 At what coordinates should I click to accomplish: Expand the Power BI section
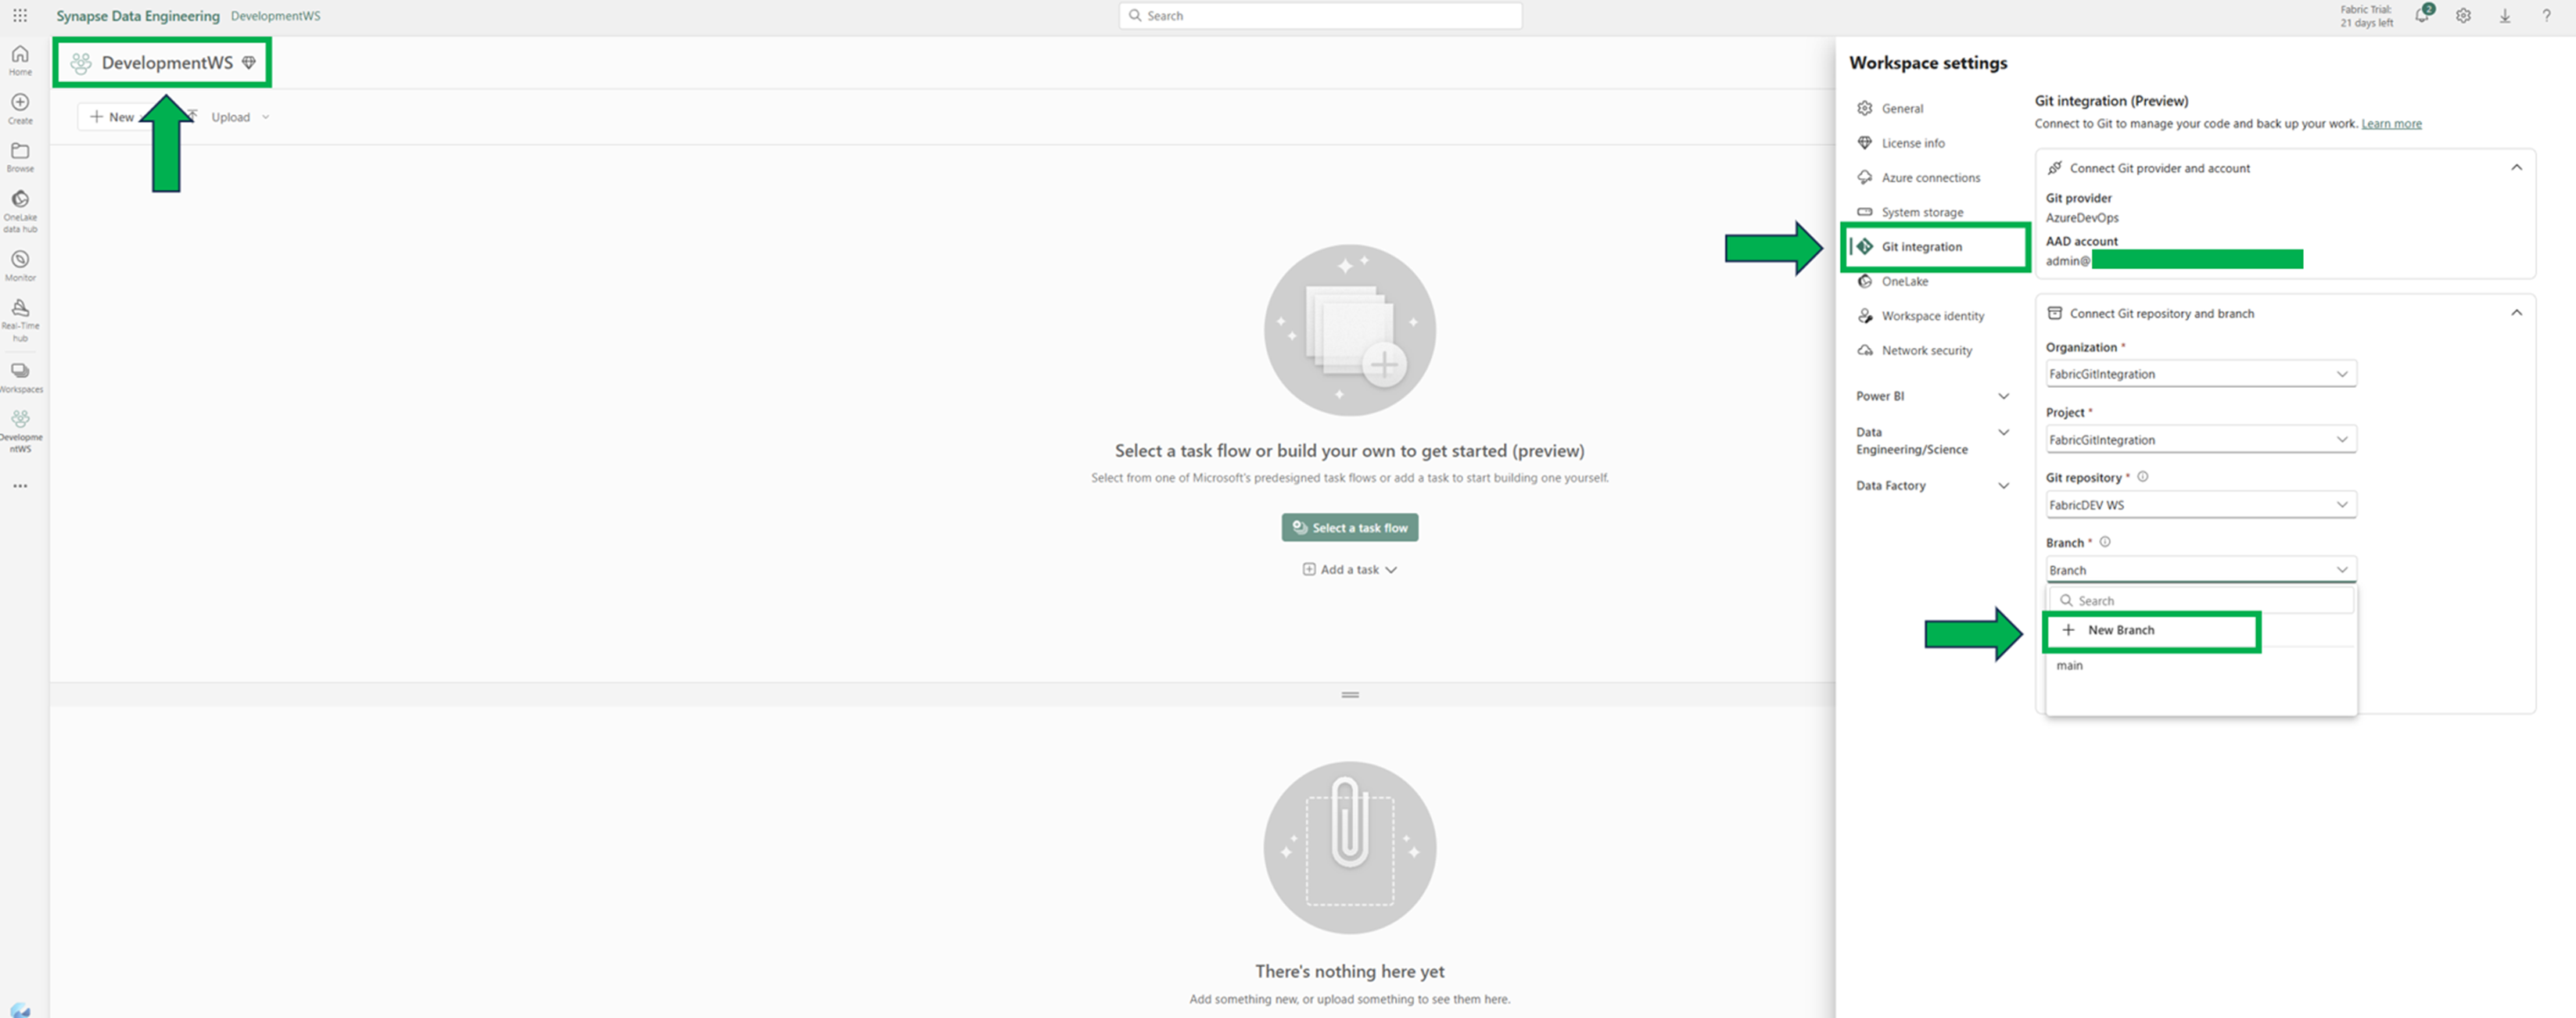point(1932,396)
